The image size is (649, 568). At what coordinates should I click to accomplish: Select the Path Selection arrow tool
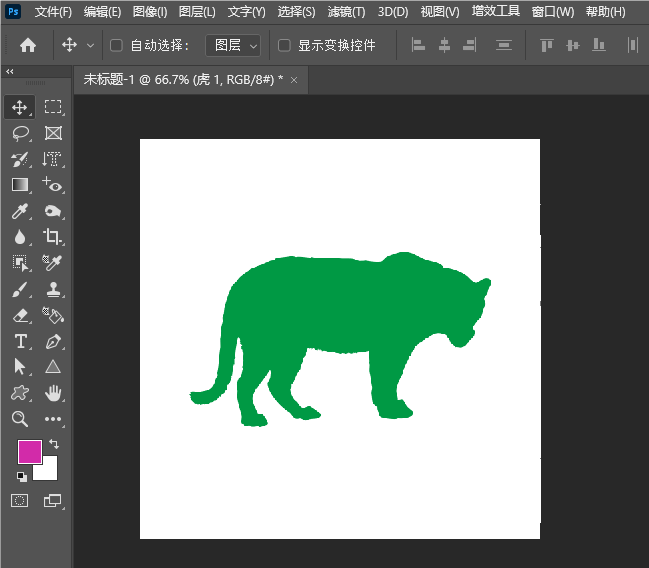click(x=20, y=367)
